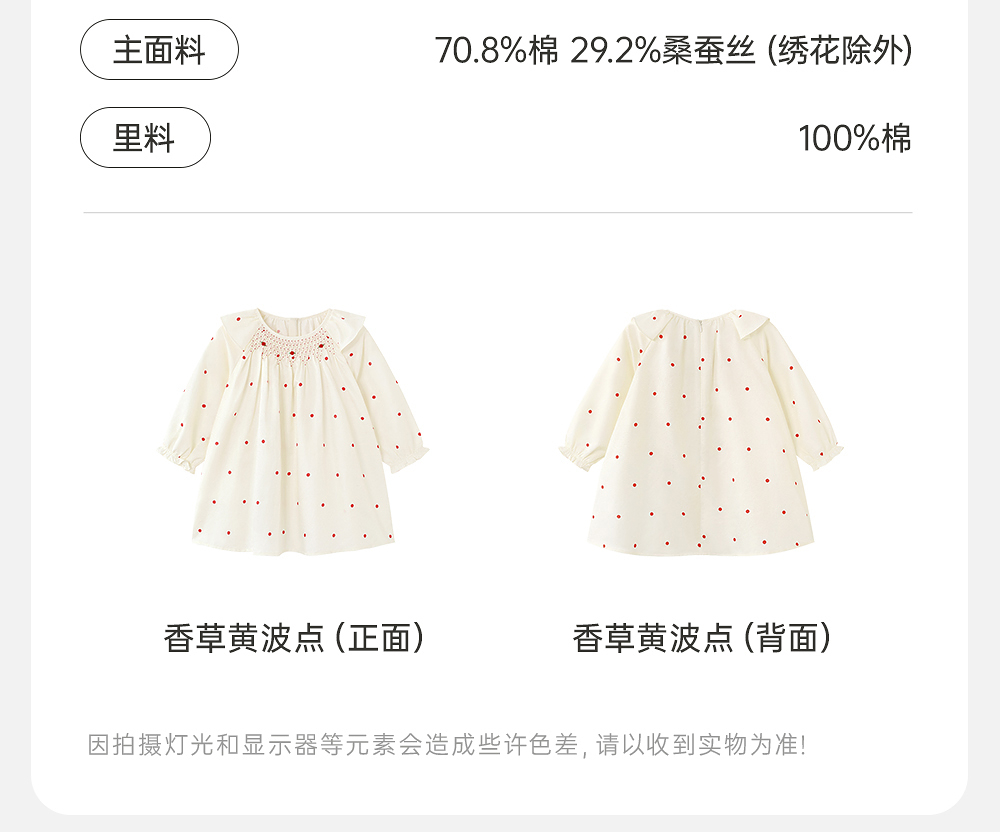Click the left ruffled cuff of front dress

pyautogui.click(x=177, y=458)
